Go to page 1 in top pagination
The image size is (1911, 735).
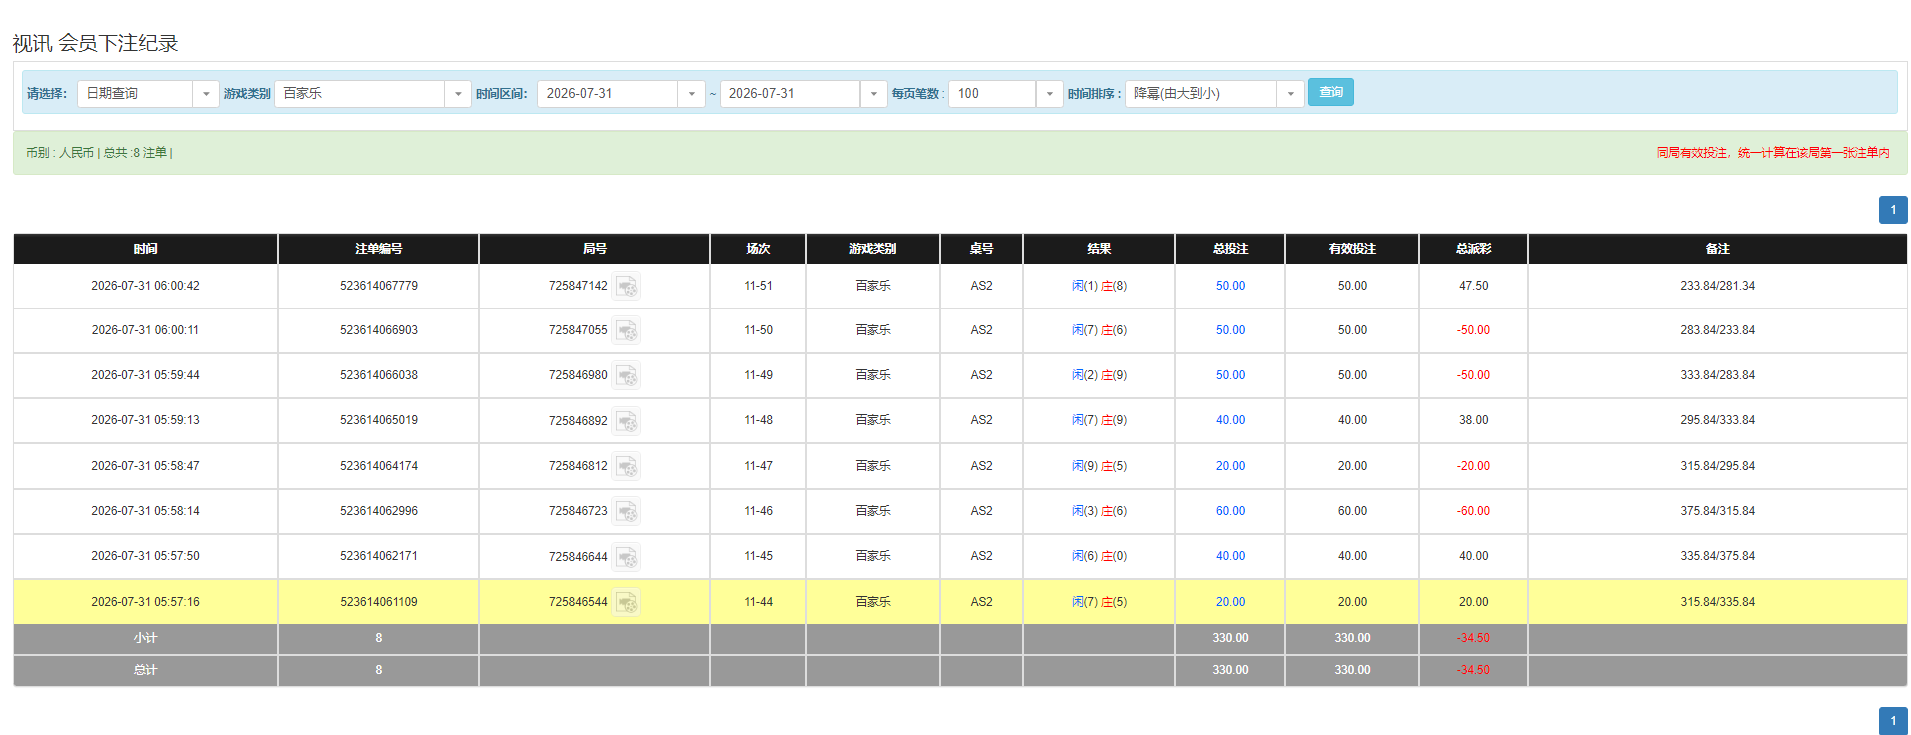click(x=1893, y=210)
